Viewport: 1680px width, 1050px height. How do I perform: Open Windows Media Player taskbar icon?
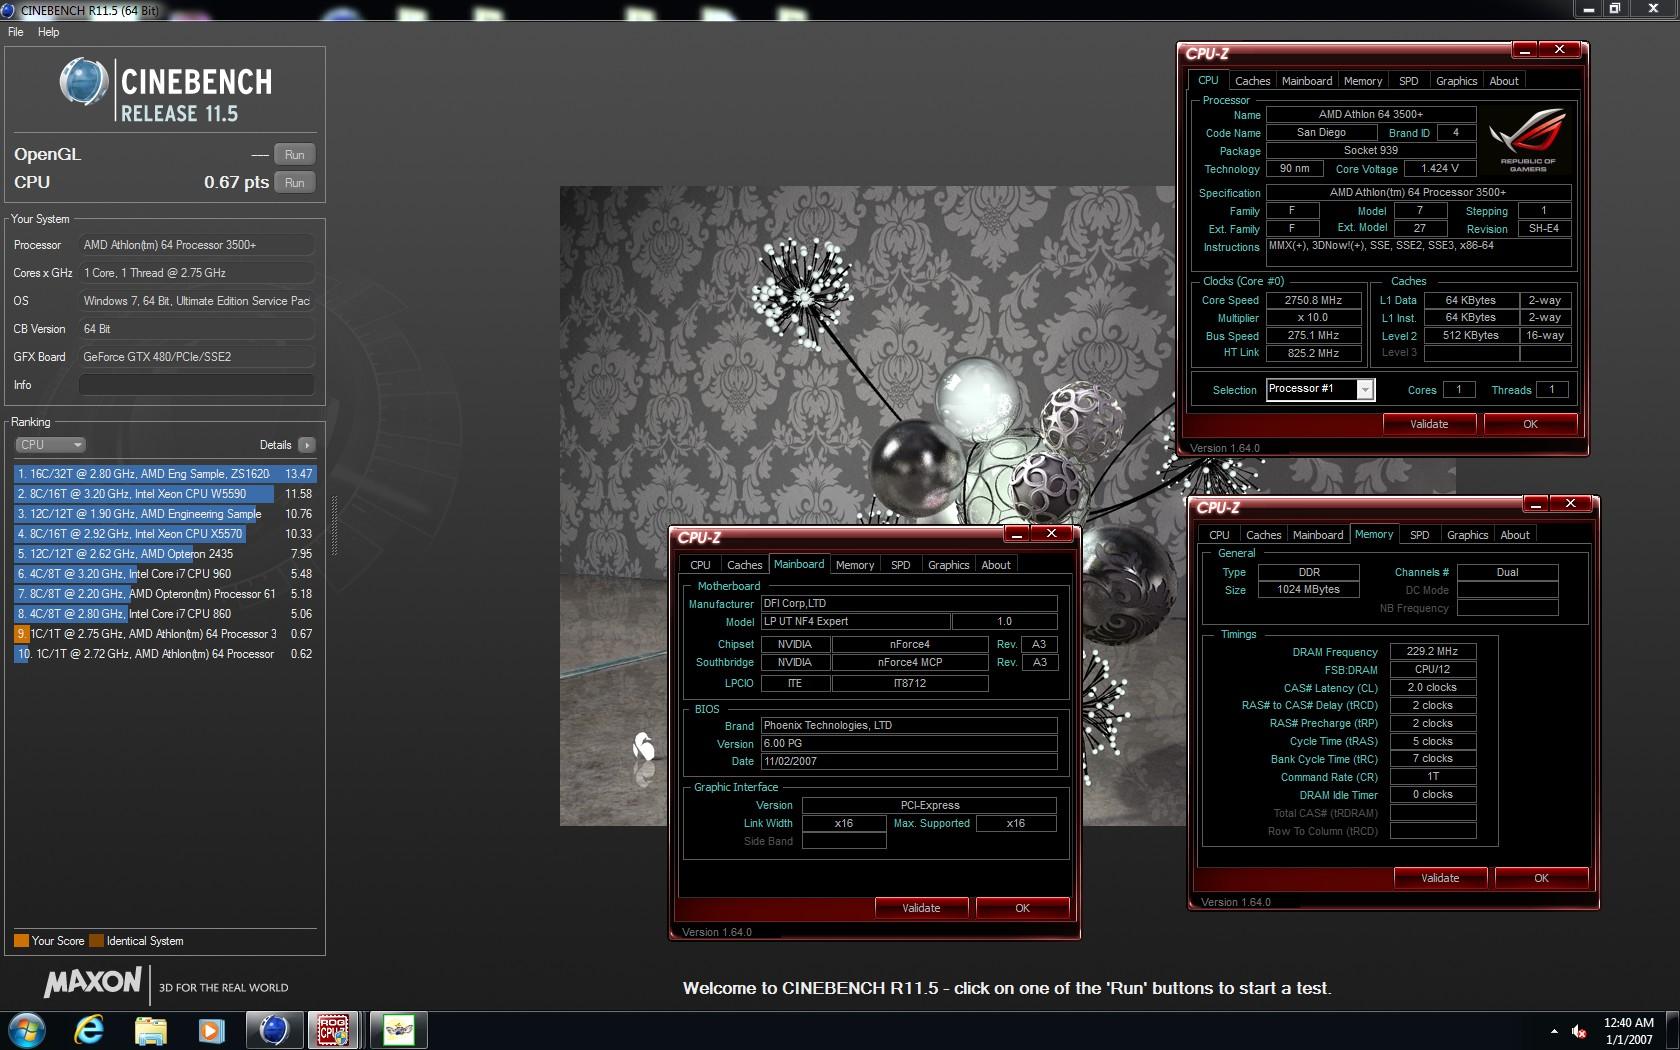coord(211,1030)
